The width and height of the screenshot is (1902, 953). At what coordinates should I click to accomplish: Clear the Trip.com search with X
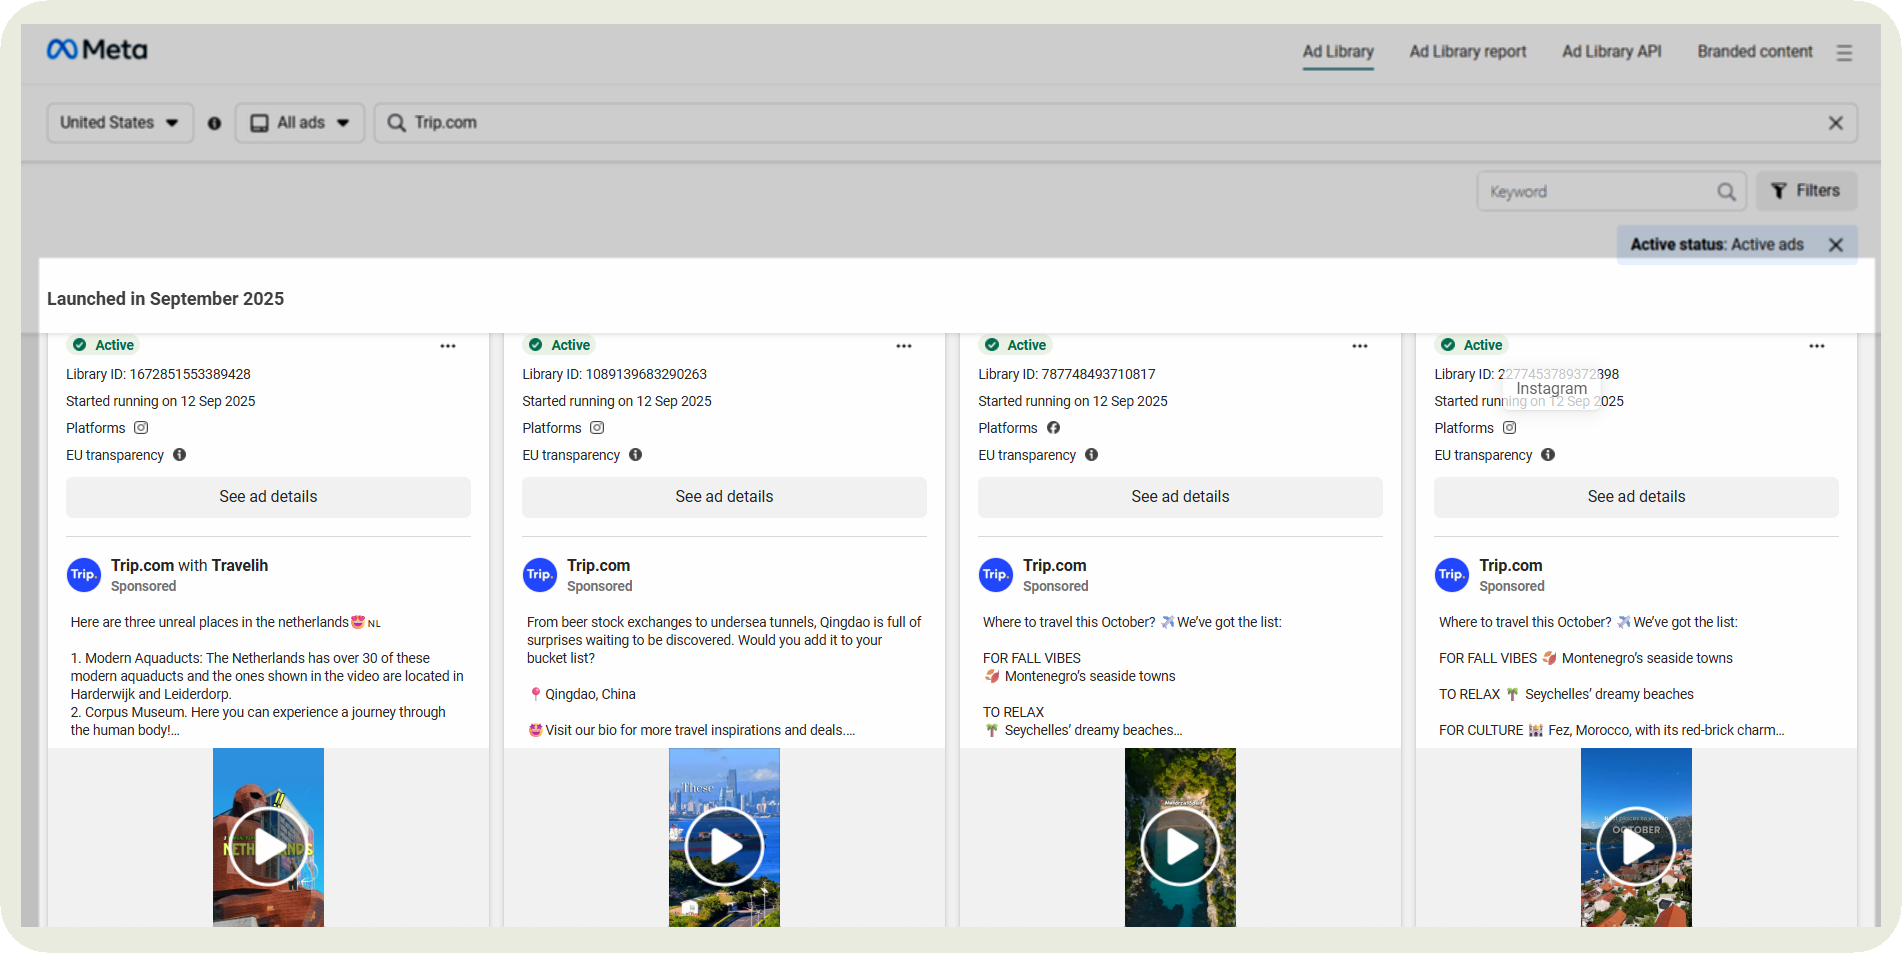[x=1836, y=123]
